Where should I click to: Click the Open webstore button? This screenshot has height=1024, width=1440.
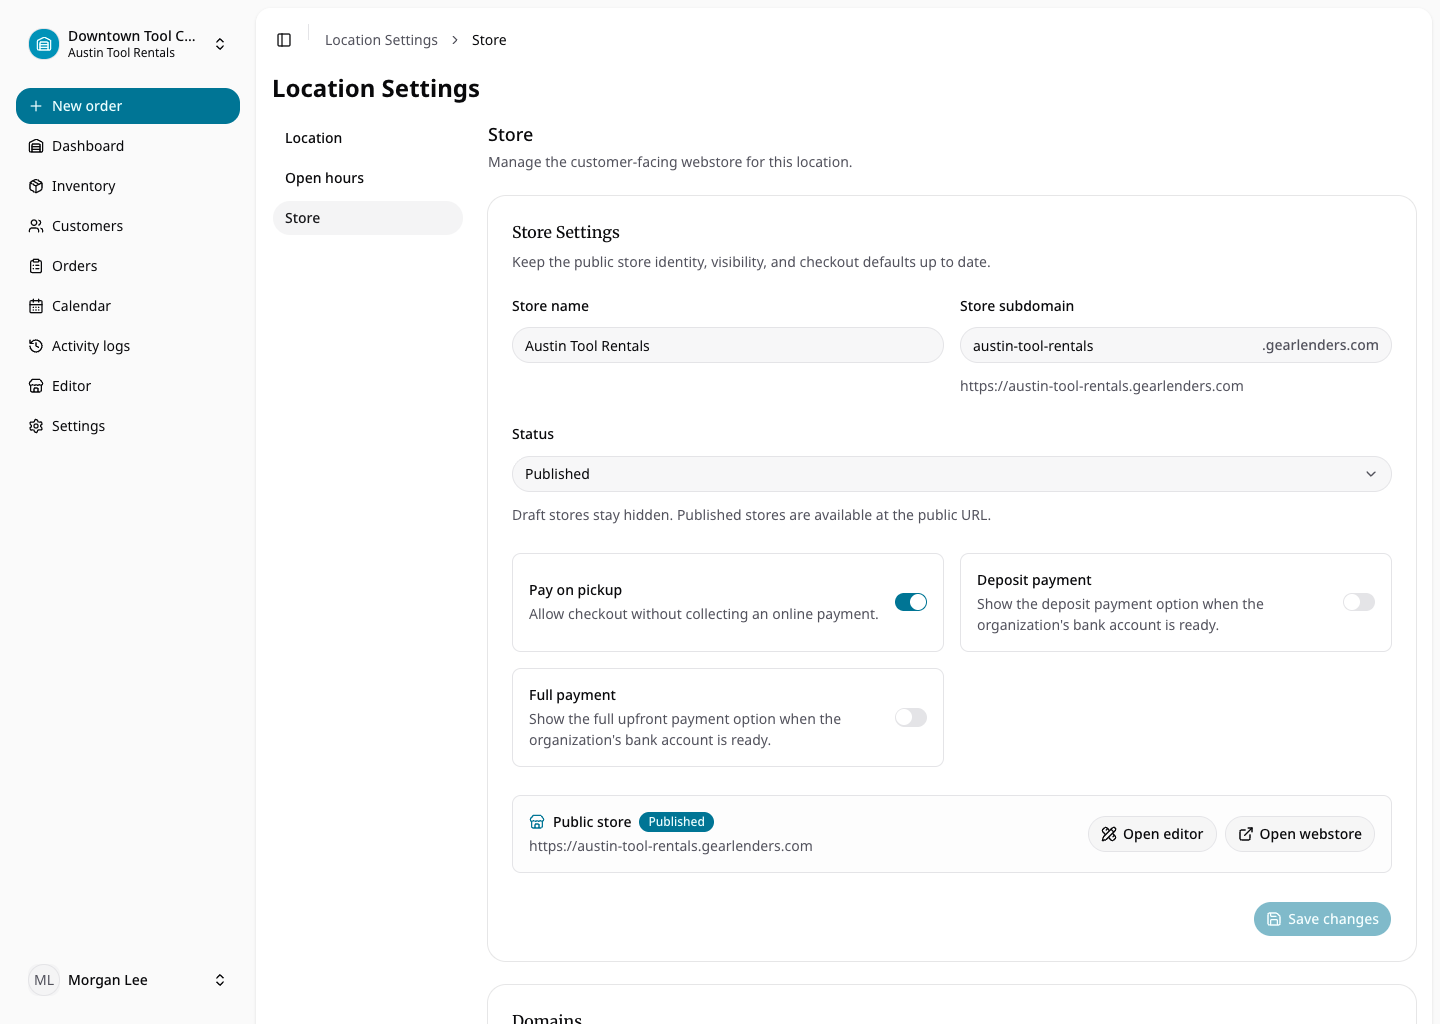[1300, 834]
